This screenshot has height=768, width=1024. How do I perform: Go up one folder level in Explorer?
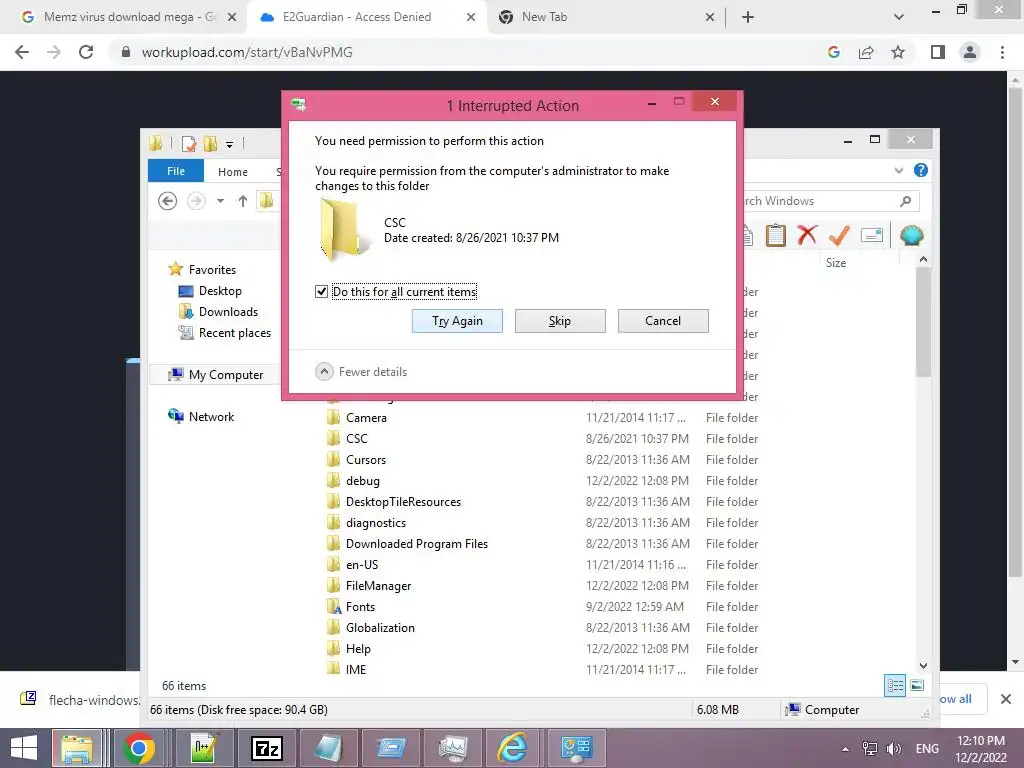[x=242, y=201]
